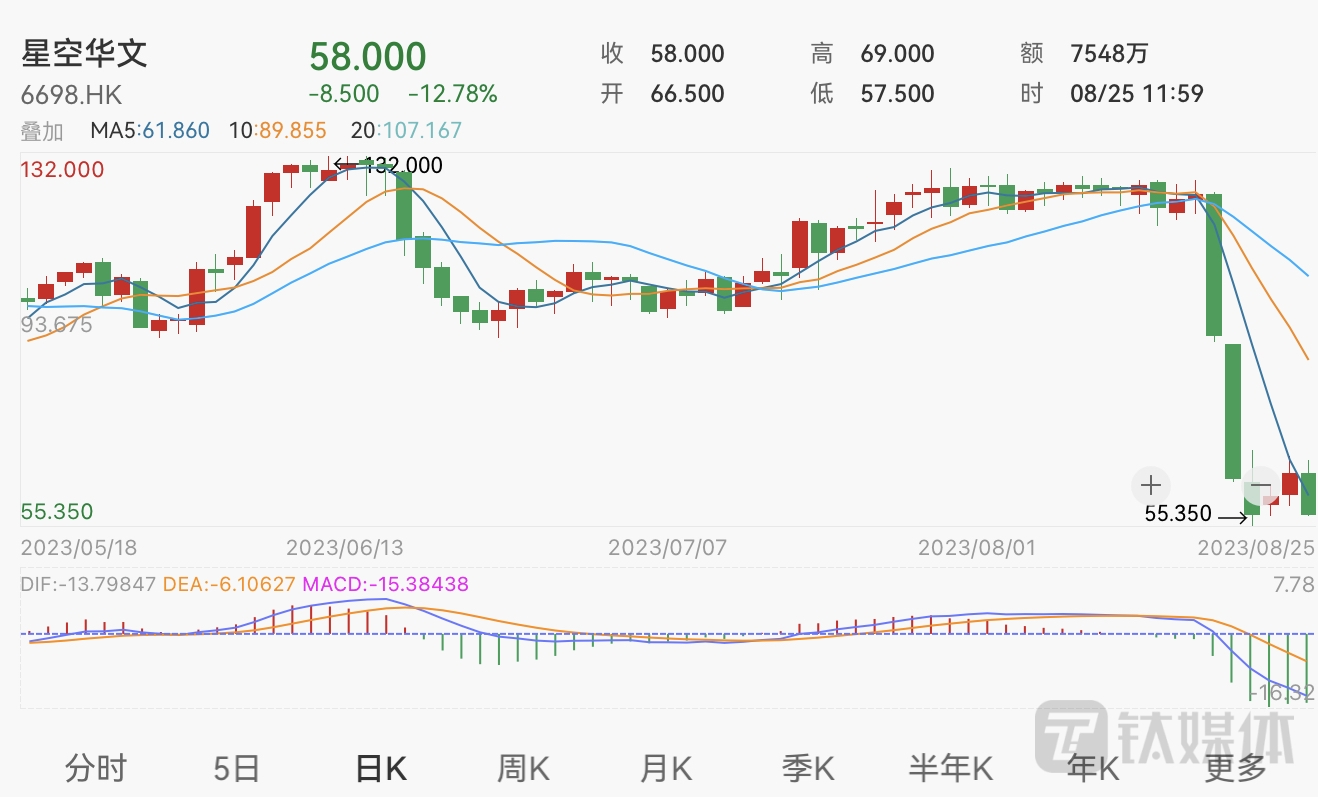This screenshot has width=1318, height=797.
Task: Click the turnover amount 7548万
Action: tap(1109, 53)
